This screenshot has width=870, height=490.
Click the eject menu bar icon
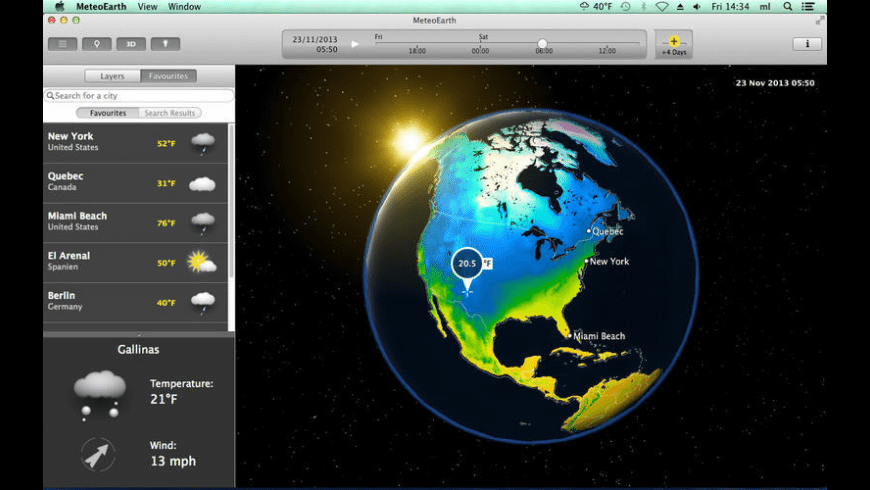tap(680, 7)
